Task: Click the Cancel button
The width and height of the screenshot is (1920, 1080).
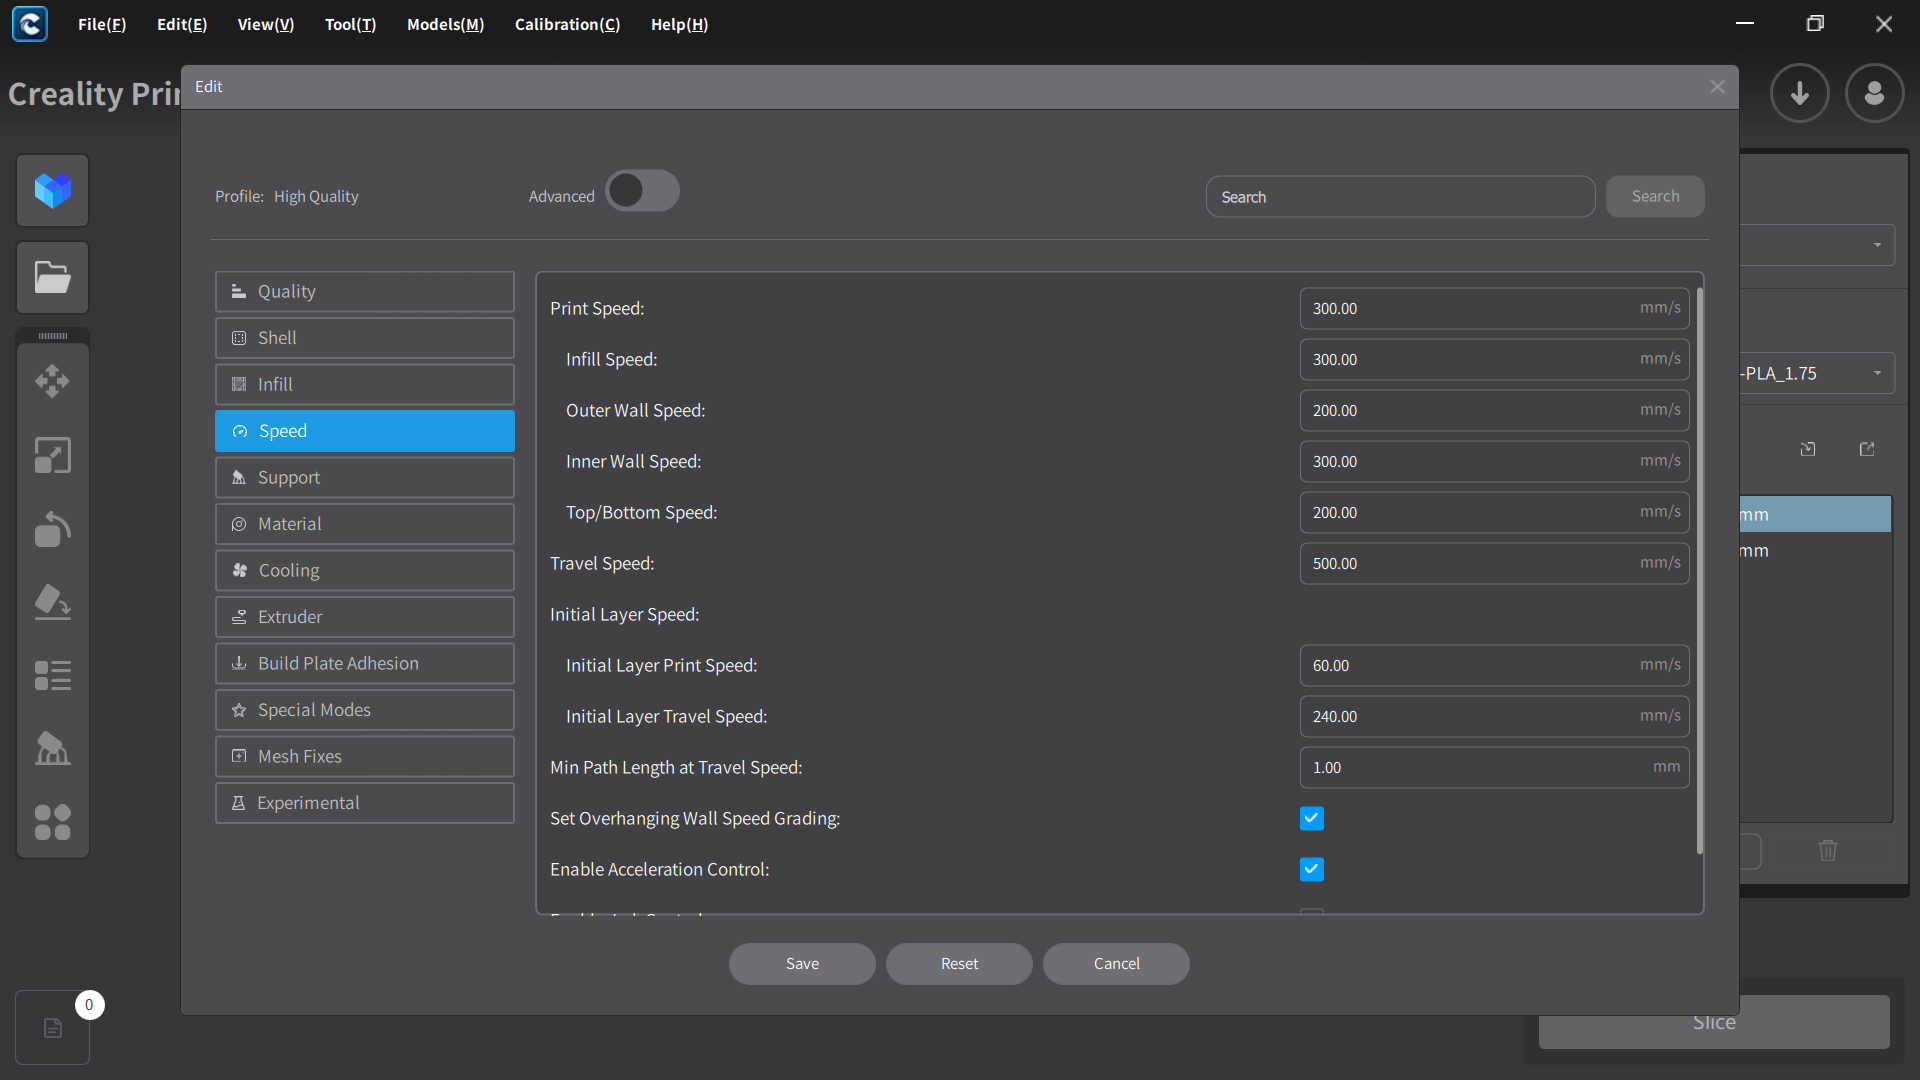Action: click(x=1116, y=964)
